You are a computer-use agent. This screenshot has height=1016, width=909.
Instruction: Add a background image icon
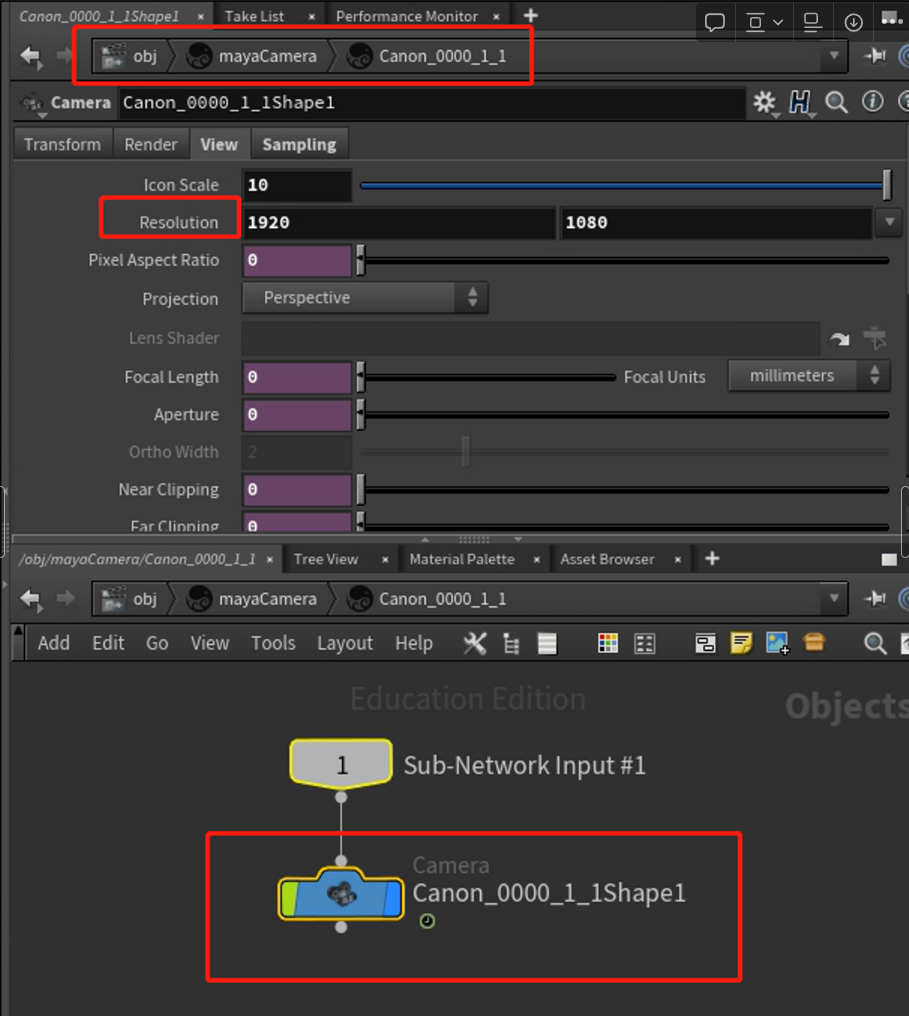coord(777,643)
